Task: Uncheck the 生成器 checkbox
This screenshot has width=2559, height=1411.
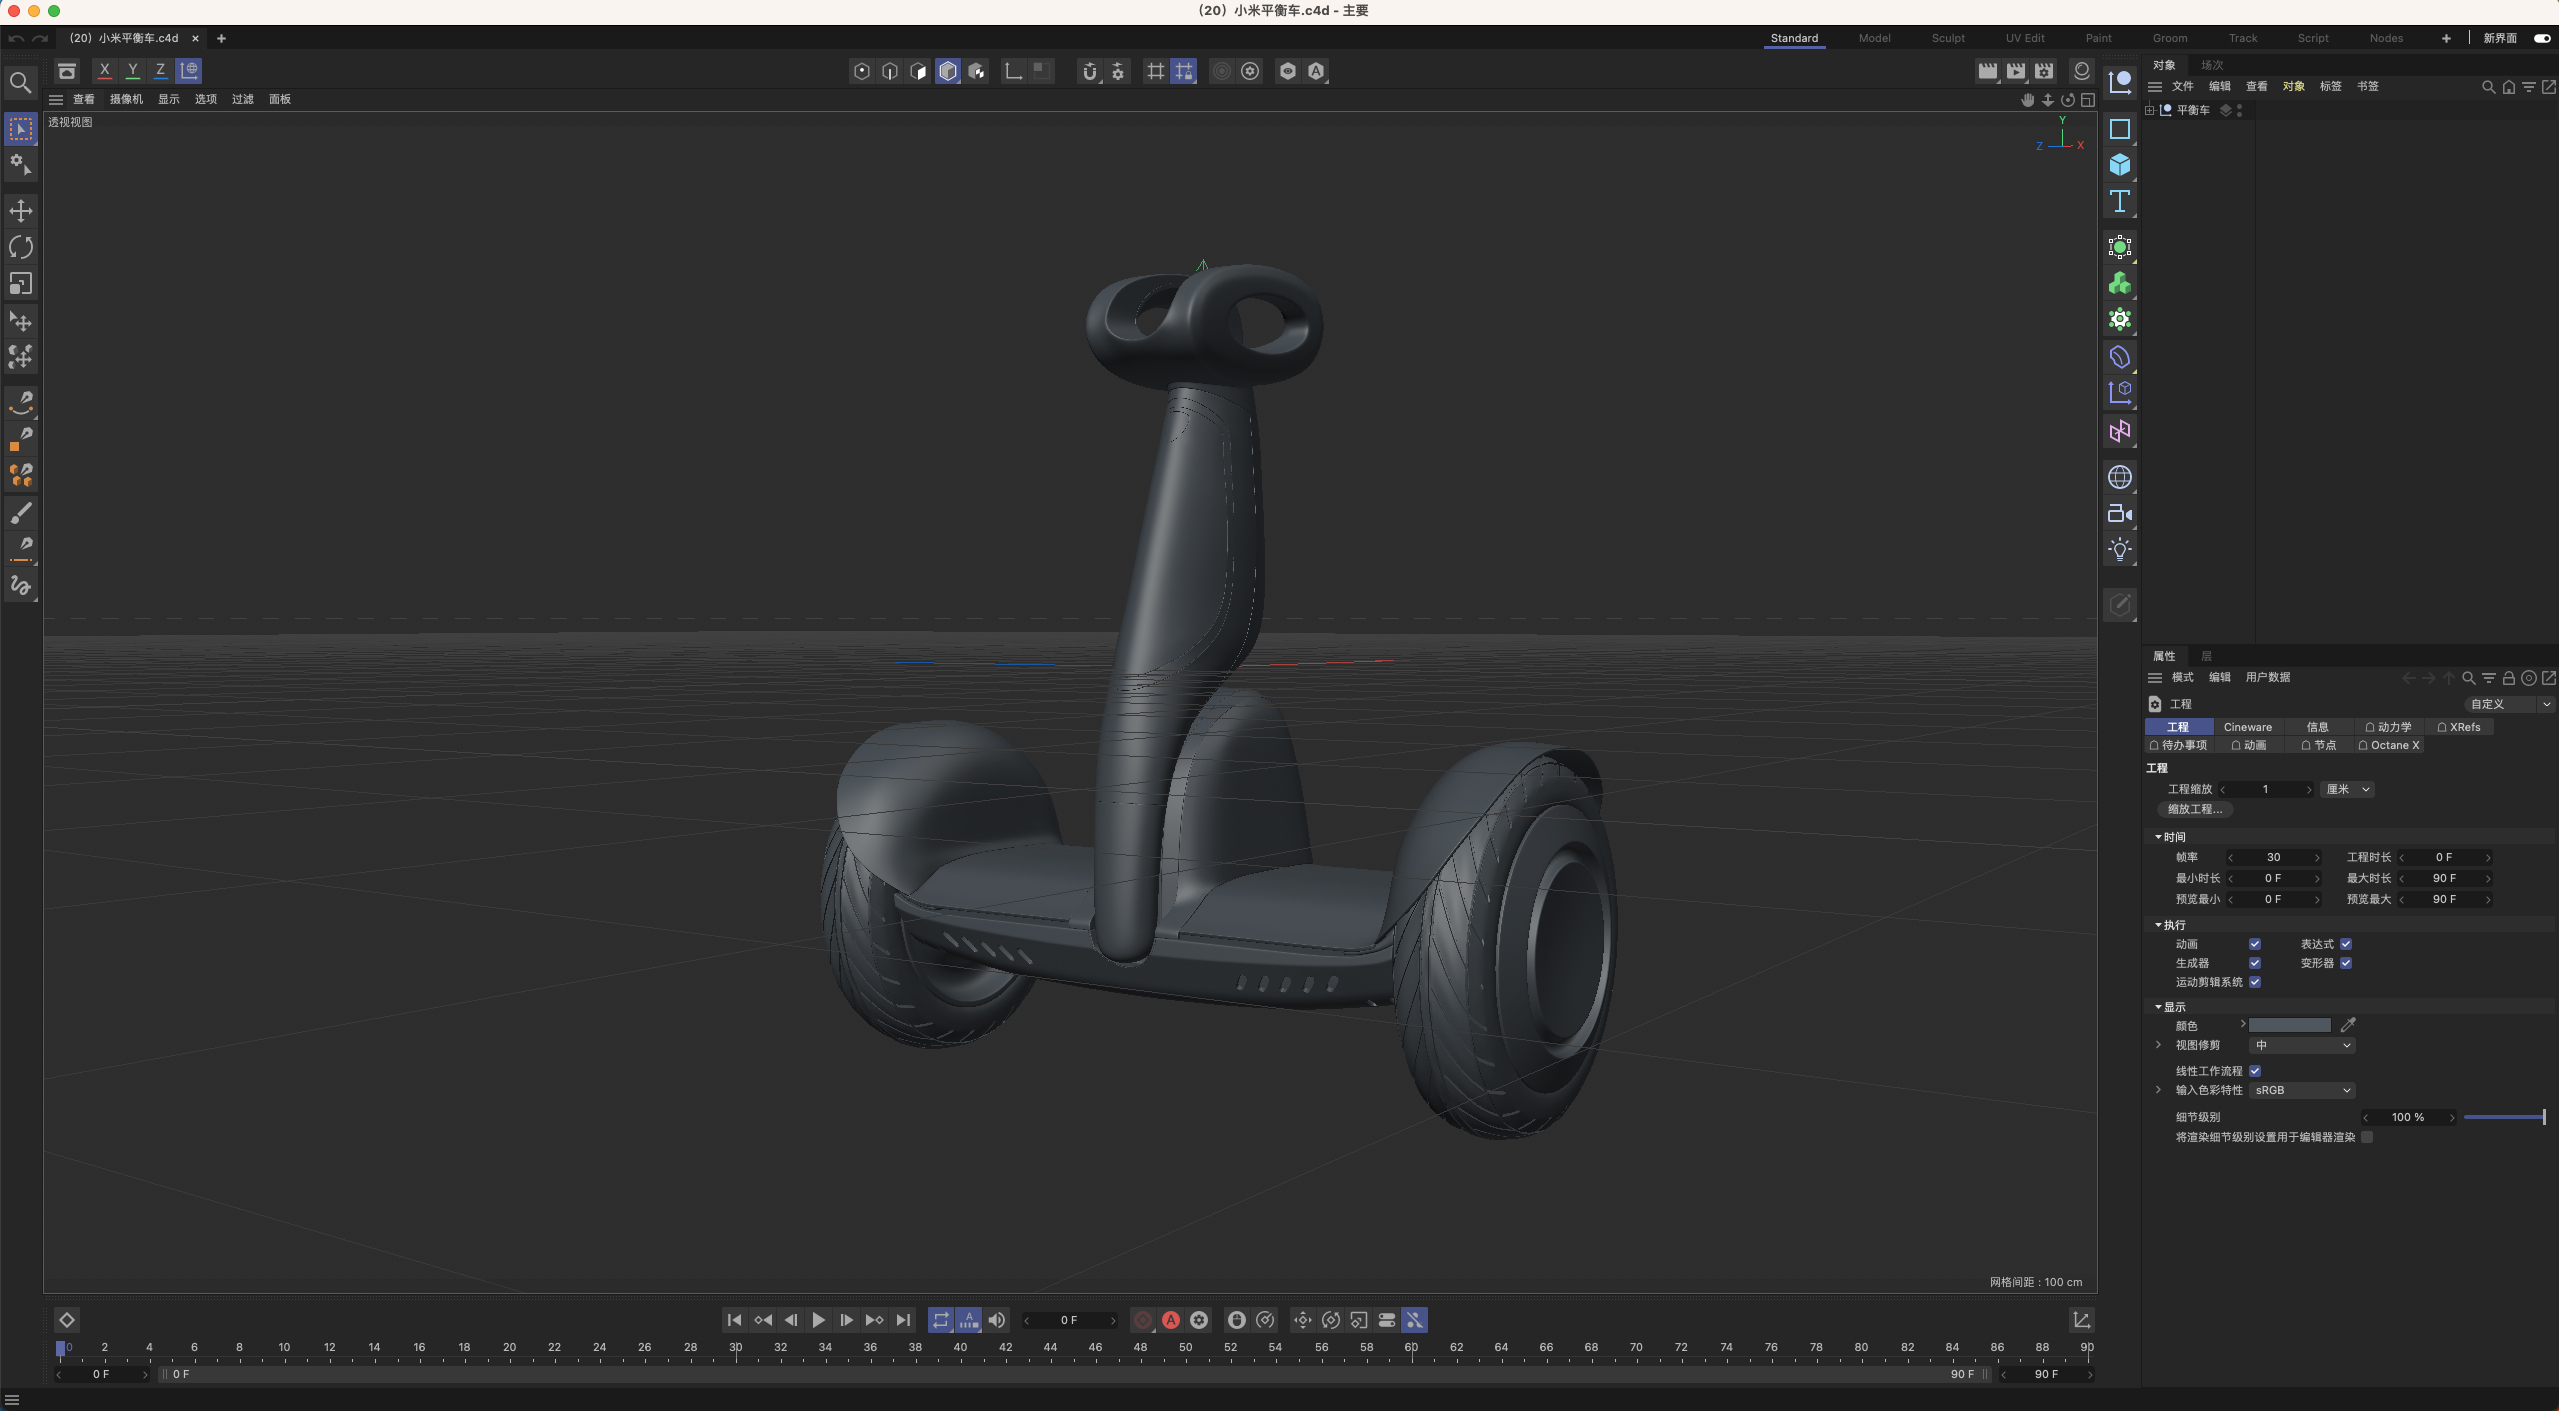Action: click(2255, 963)
